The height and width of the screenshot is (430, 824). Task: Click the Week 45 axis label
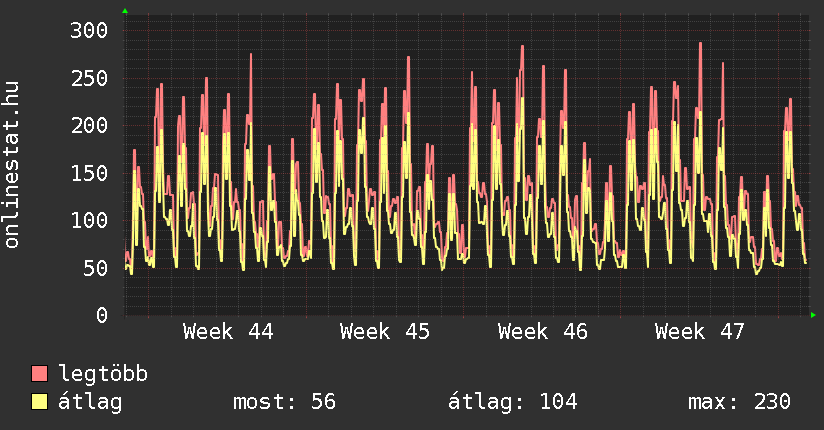pos(385,332)
